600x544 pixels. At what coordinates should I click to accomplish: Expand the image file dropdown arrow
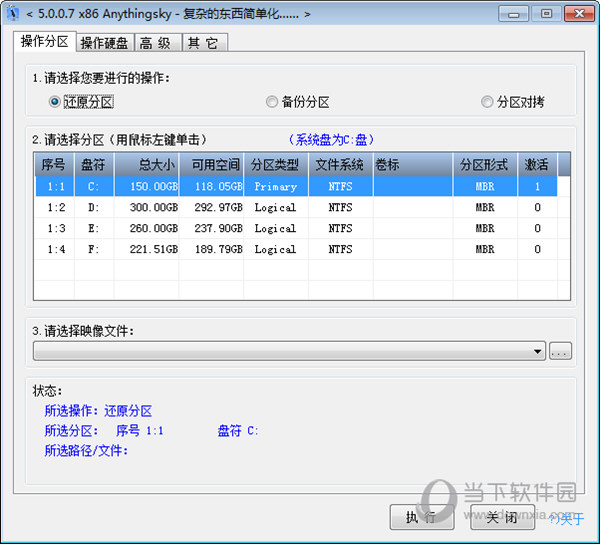point(537,351)
